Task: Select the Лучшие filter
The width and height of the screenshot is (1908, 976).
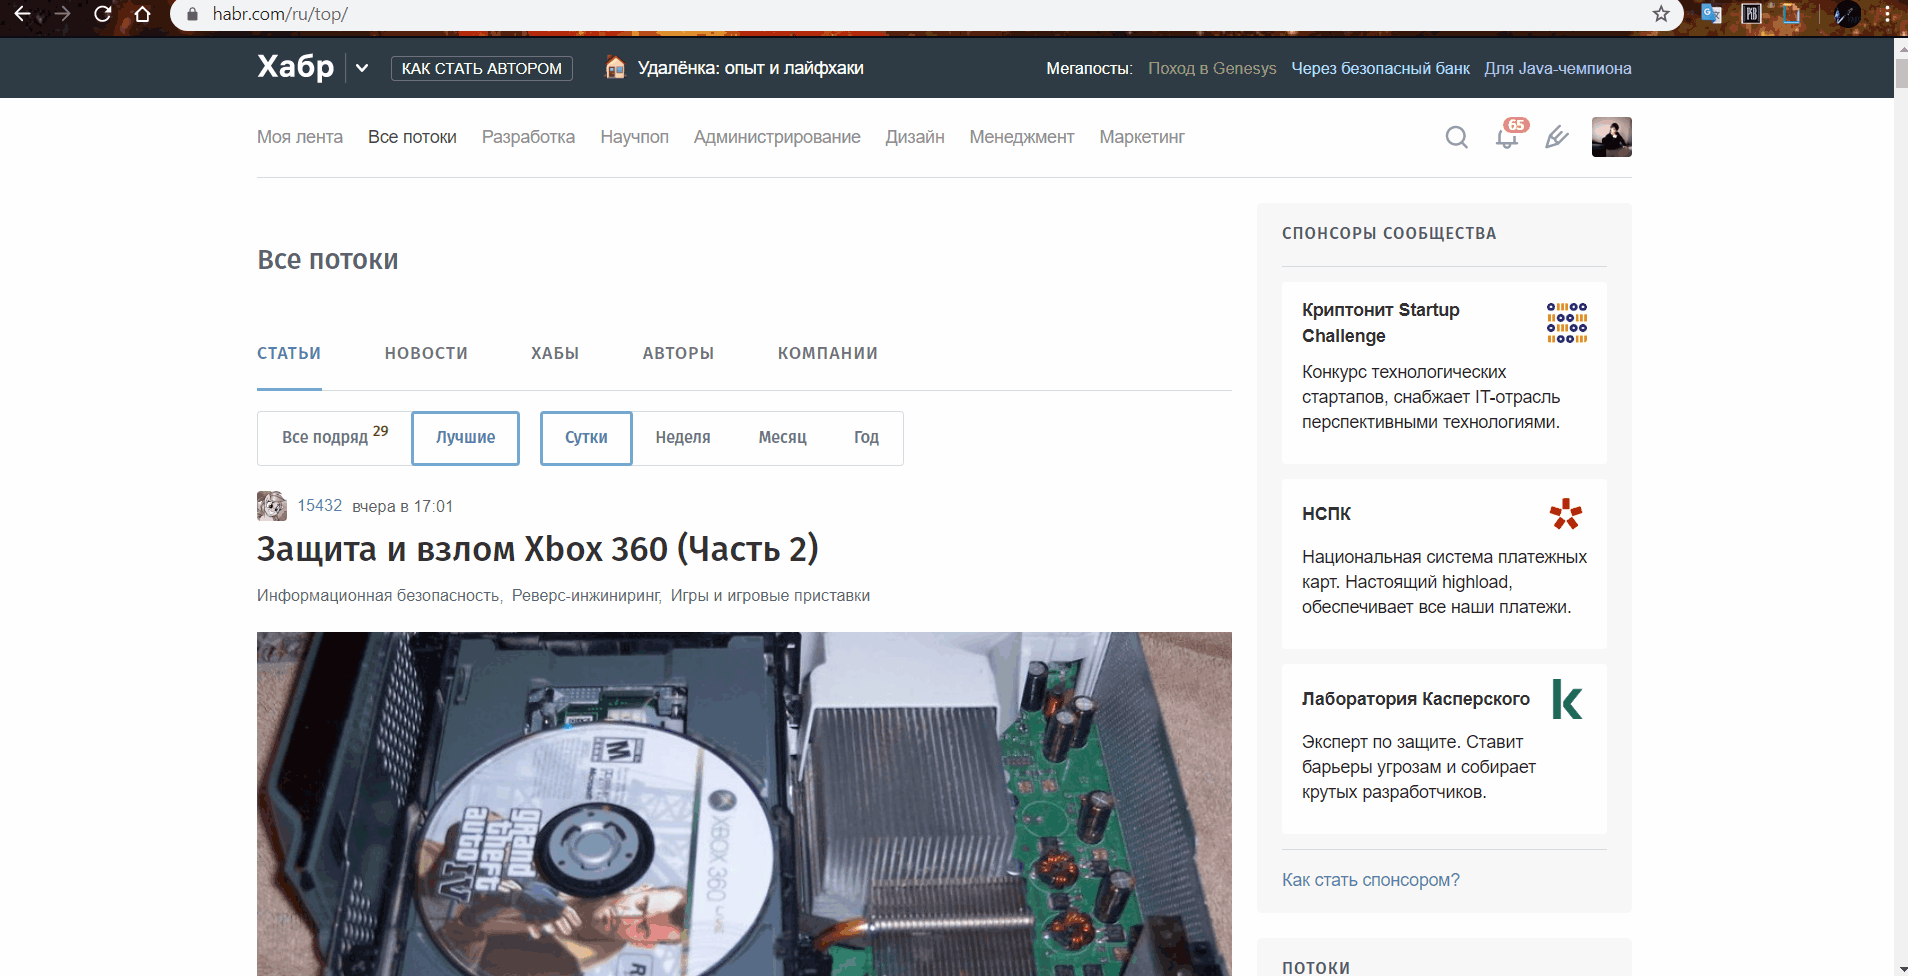Action: coord(466,438)
